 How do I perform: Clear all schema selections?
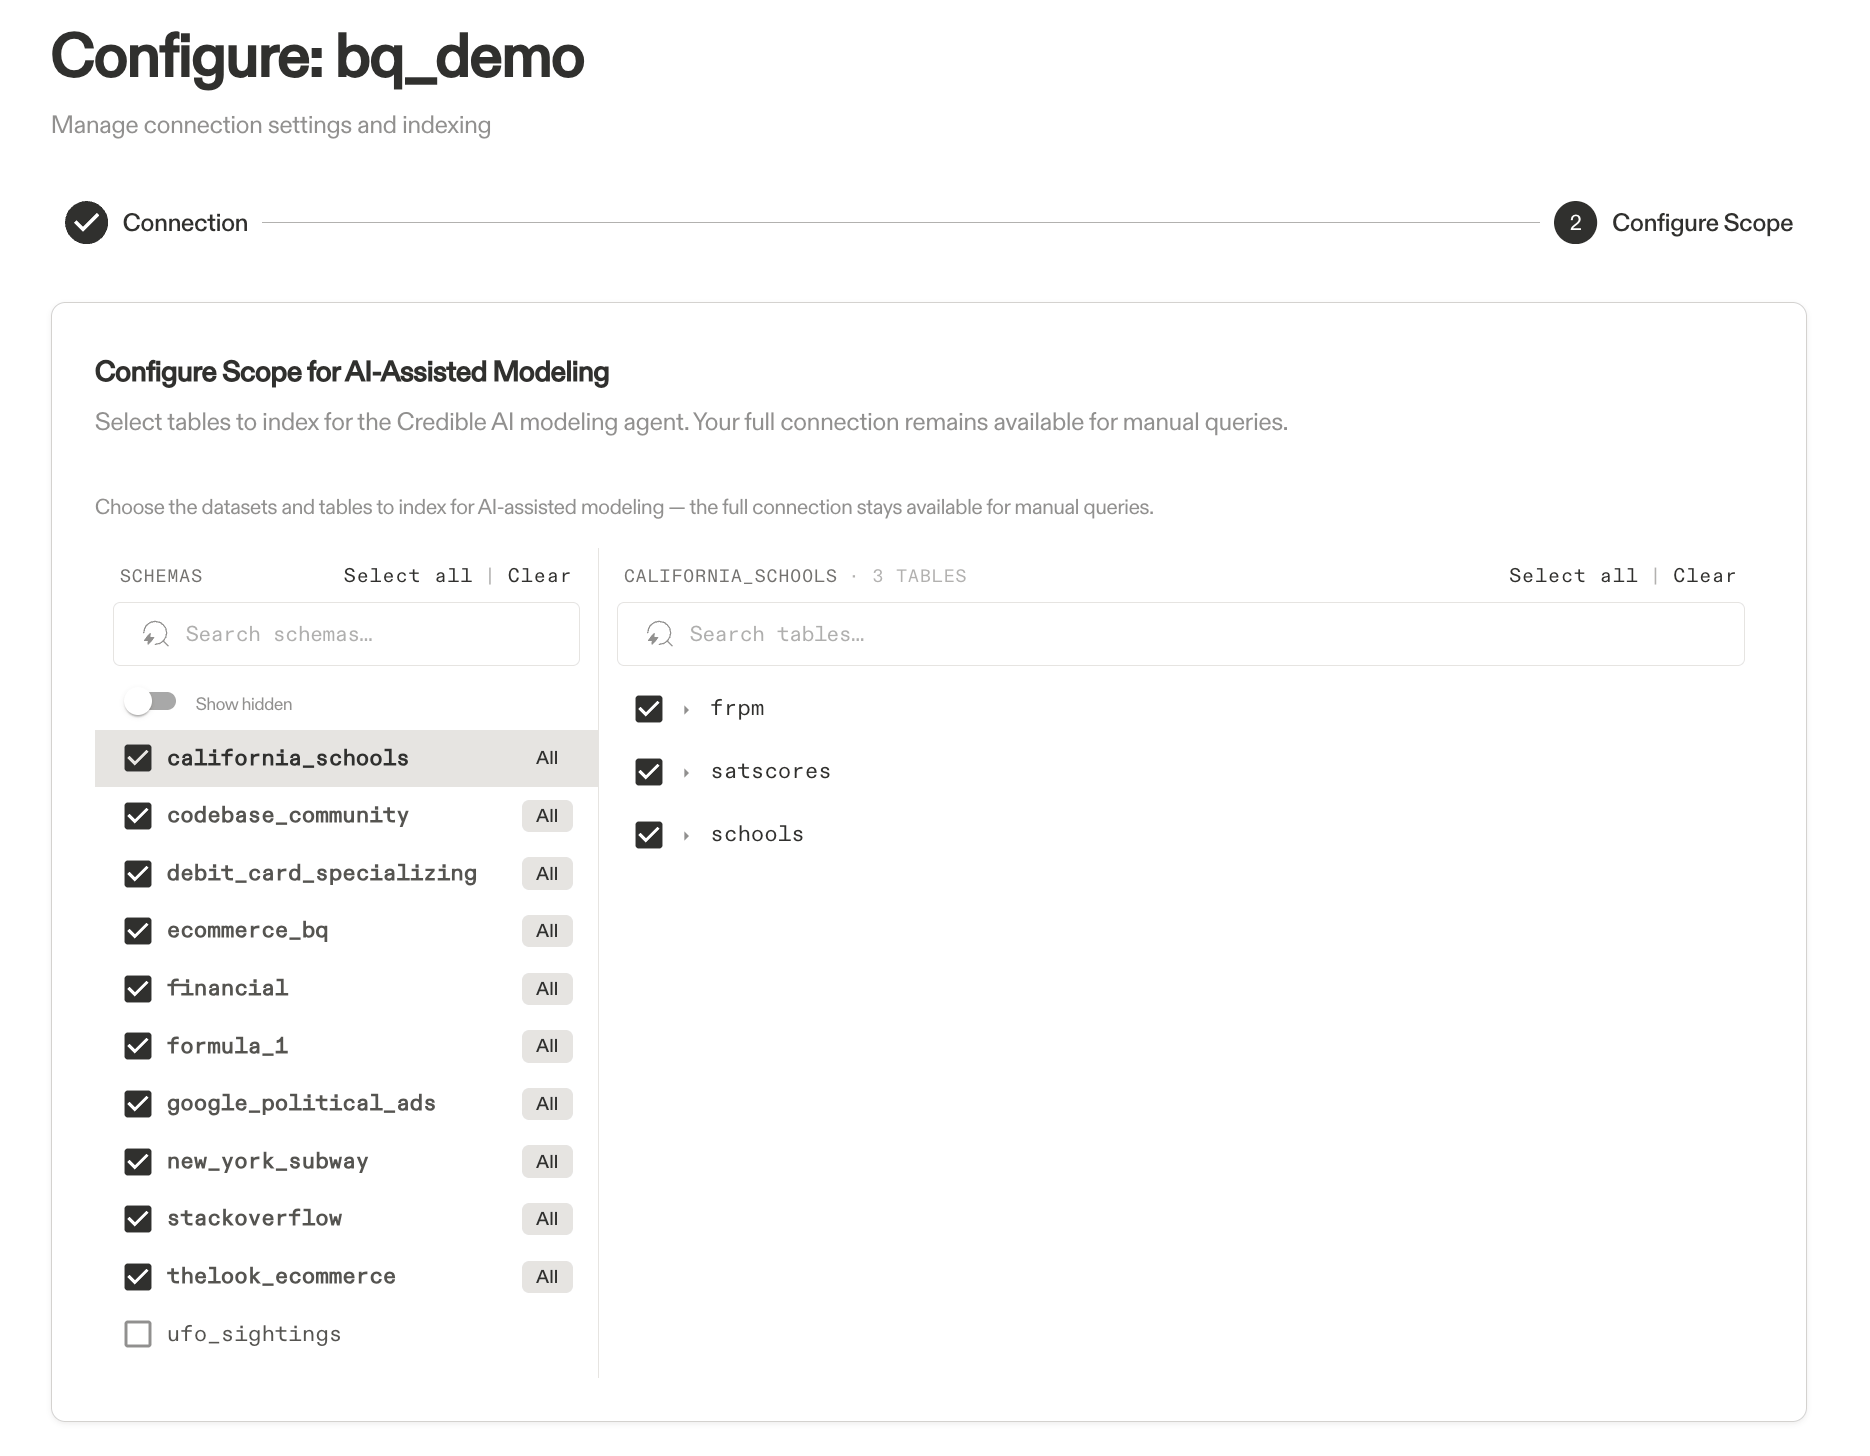pyautogui.click(x=539, y=576)
